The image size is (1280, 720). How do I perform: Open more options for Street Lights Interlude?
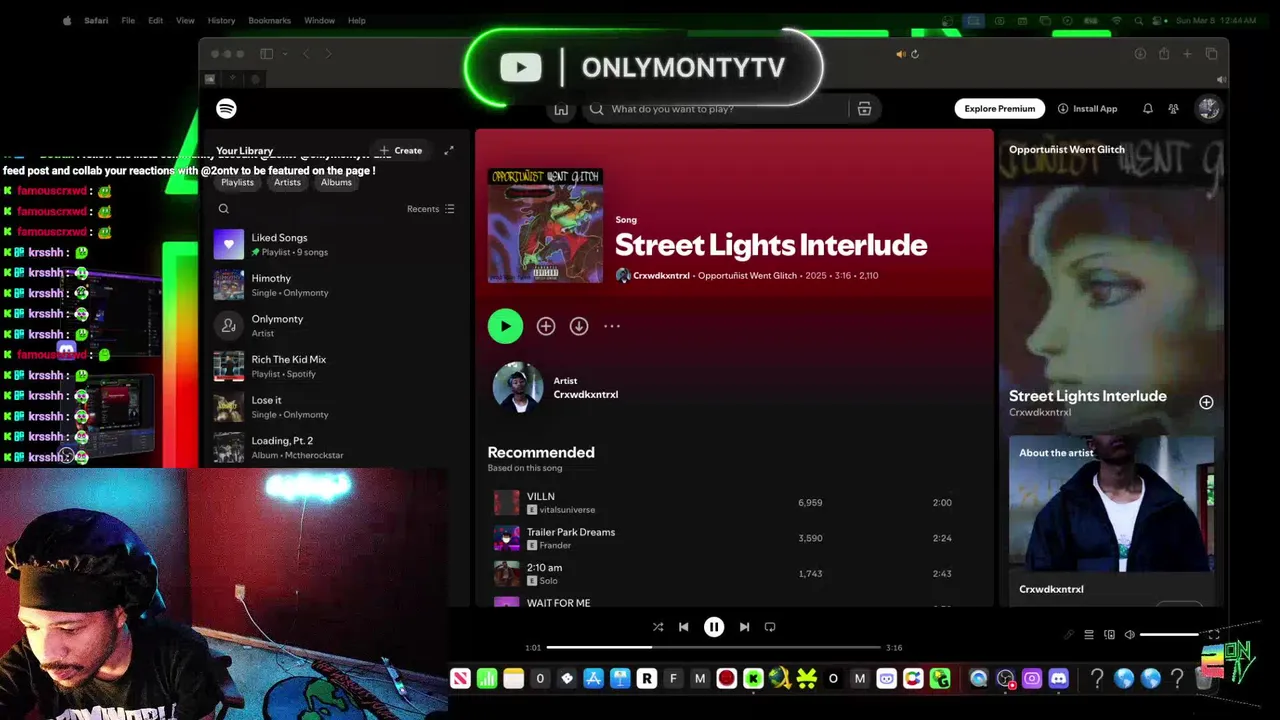(612, 326)
